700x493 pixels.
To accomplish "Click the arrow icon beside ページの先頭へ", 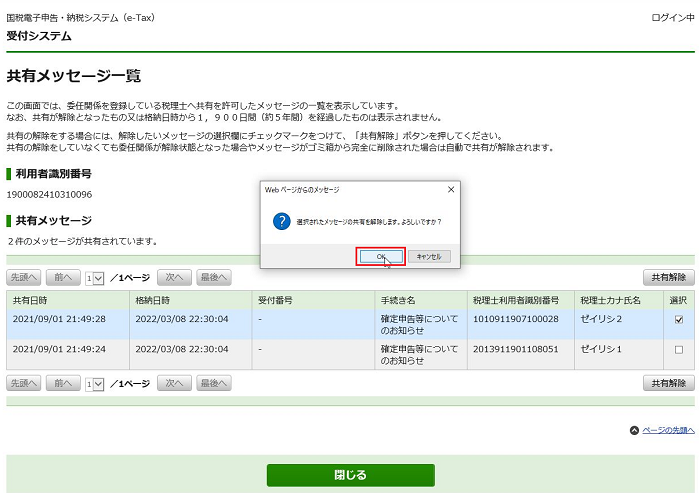I will pos(634,430).
